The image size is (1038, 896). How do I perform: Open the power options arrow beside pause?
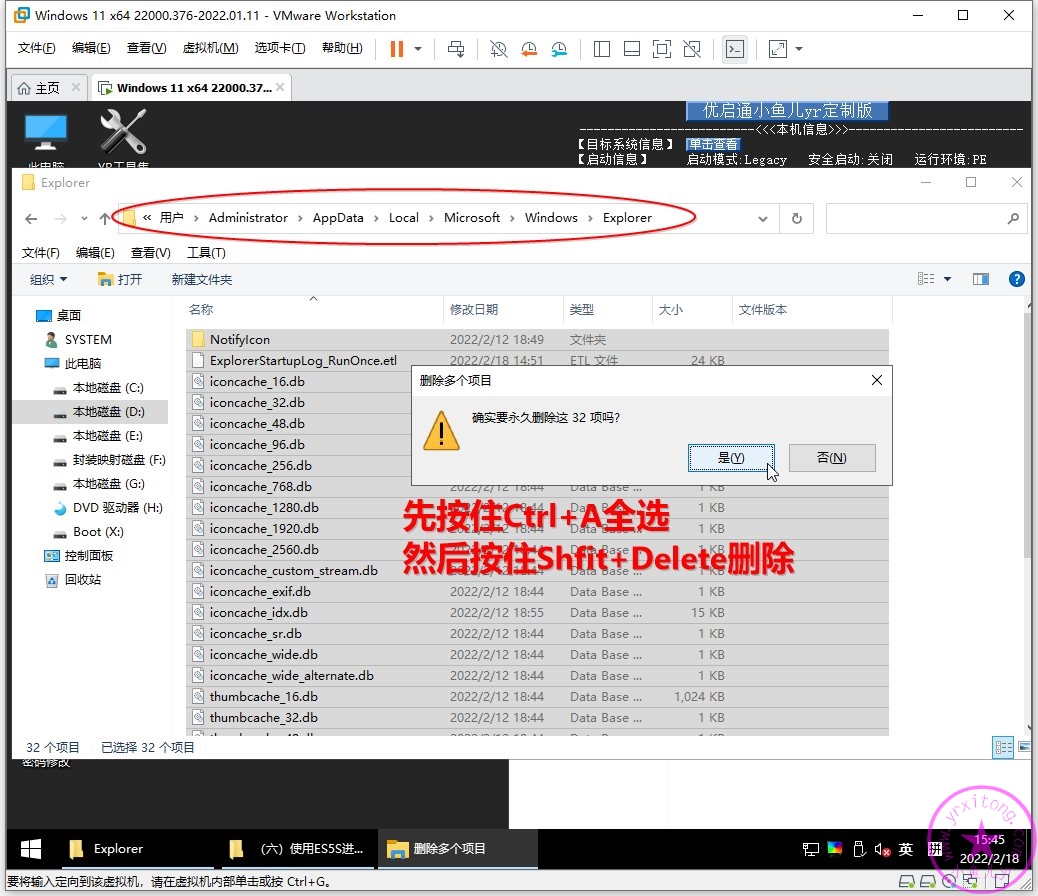418,49
